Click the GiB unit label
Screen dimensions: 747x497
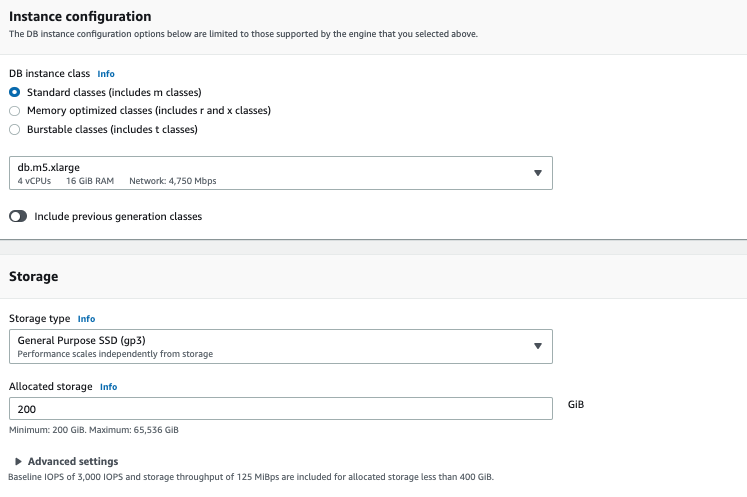pyautogui.click(x=575, y=405)
